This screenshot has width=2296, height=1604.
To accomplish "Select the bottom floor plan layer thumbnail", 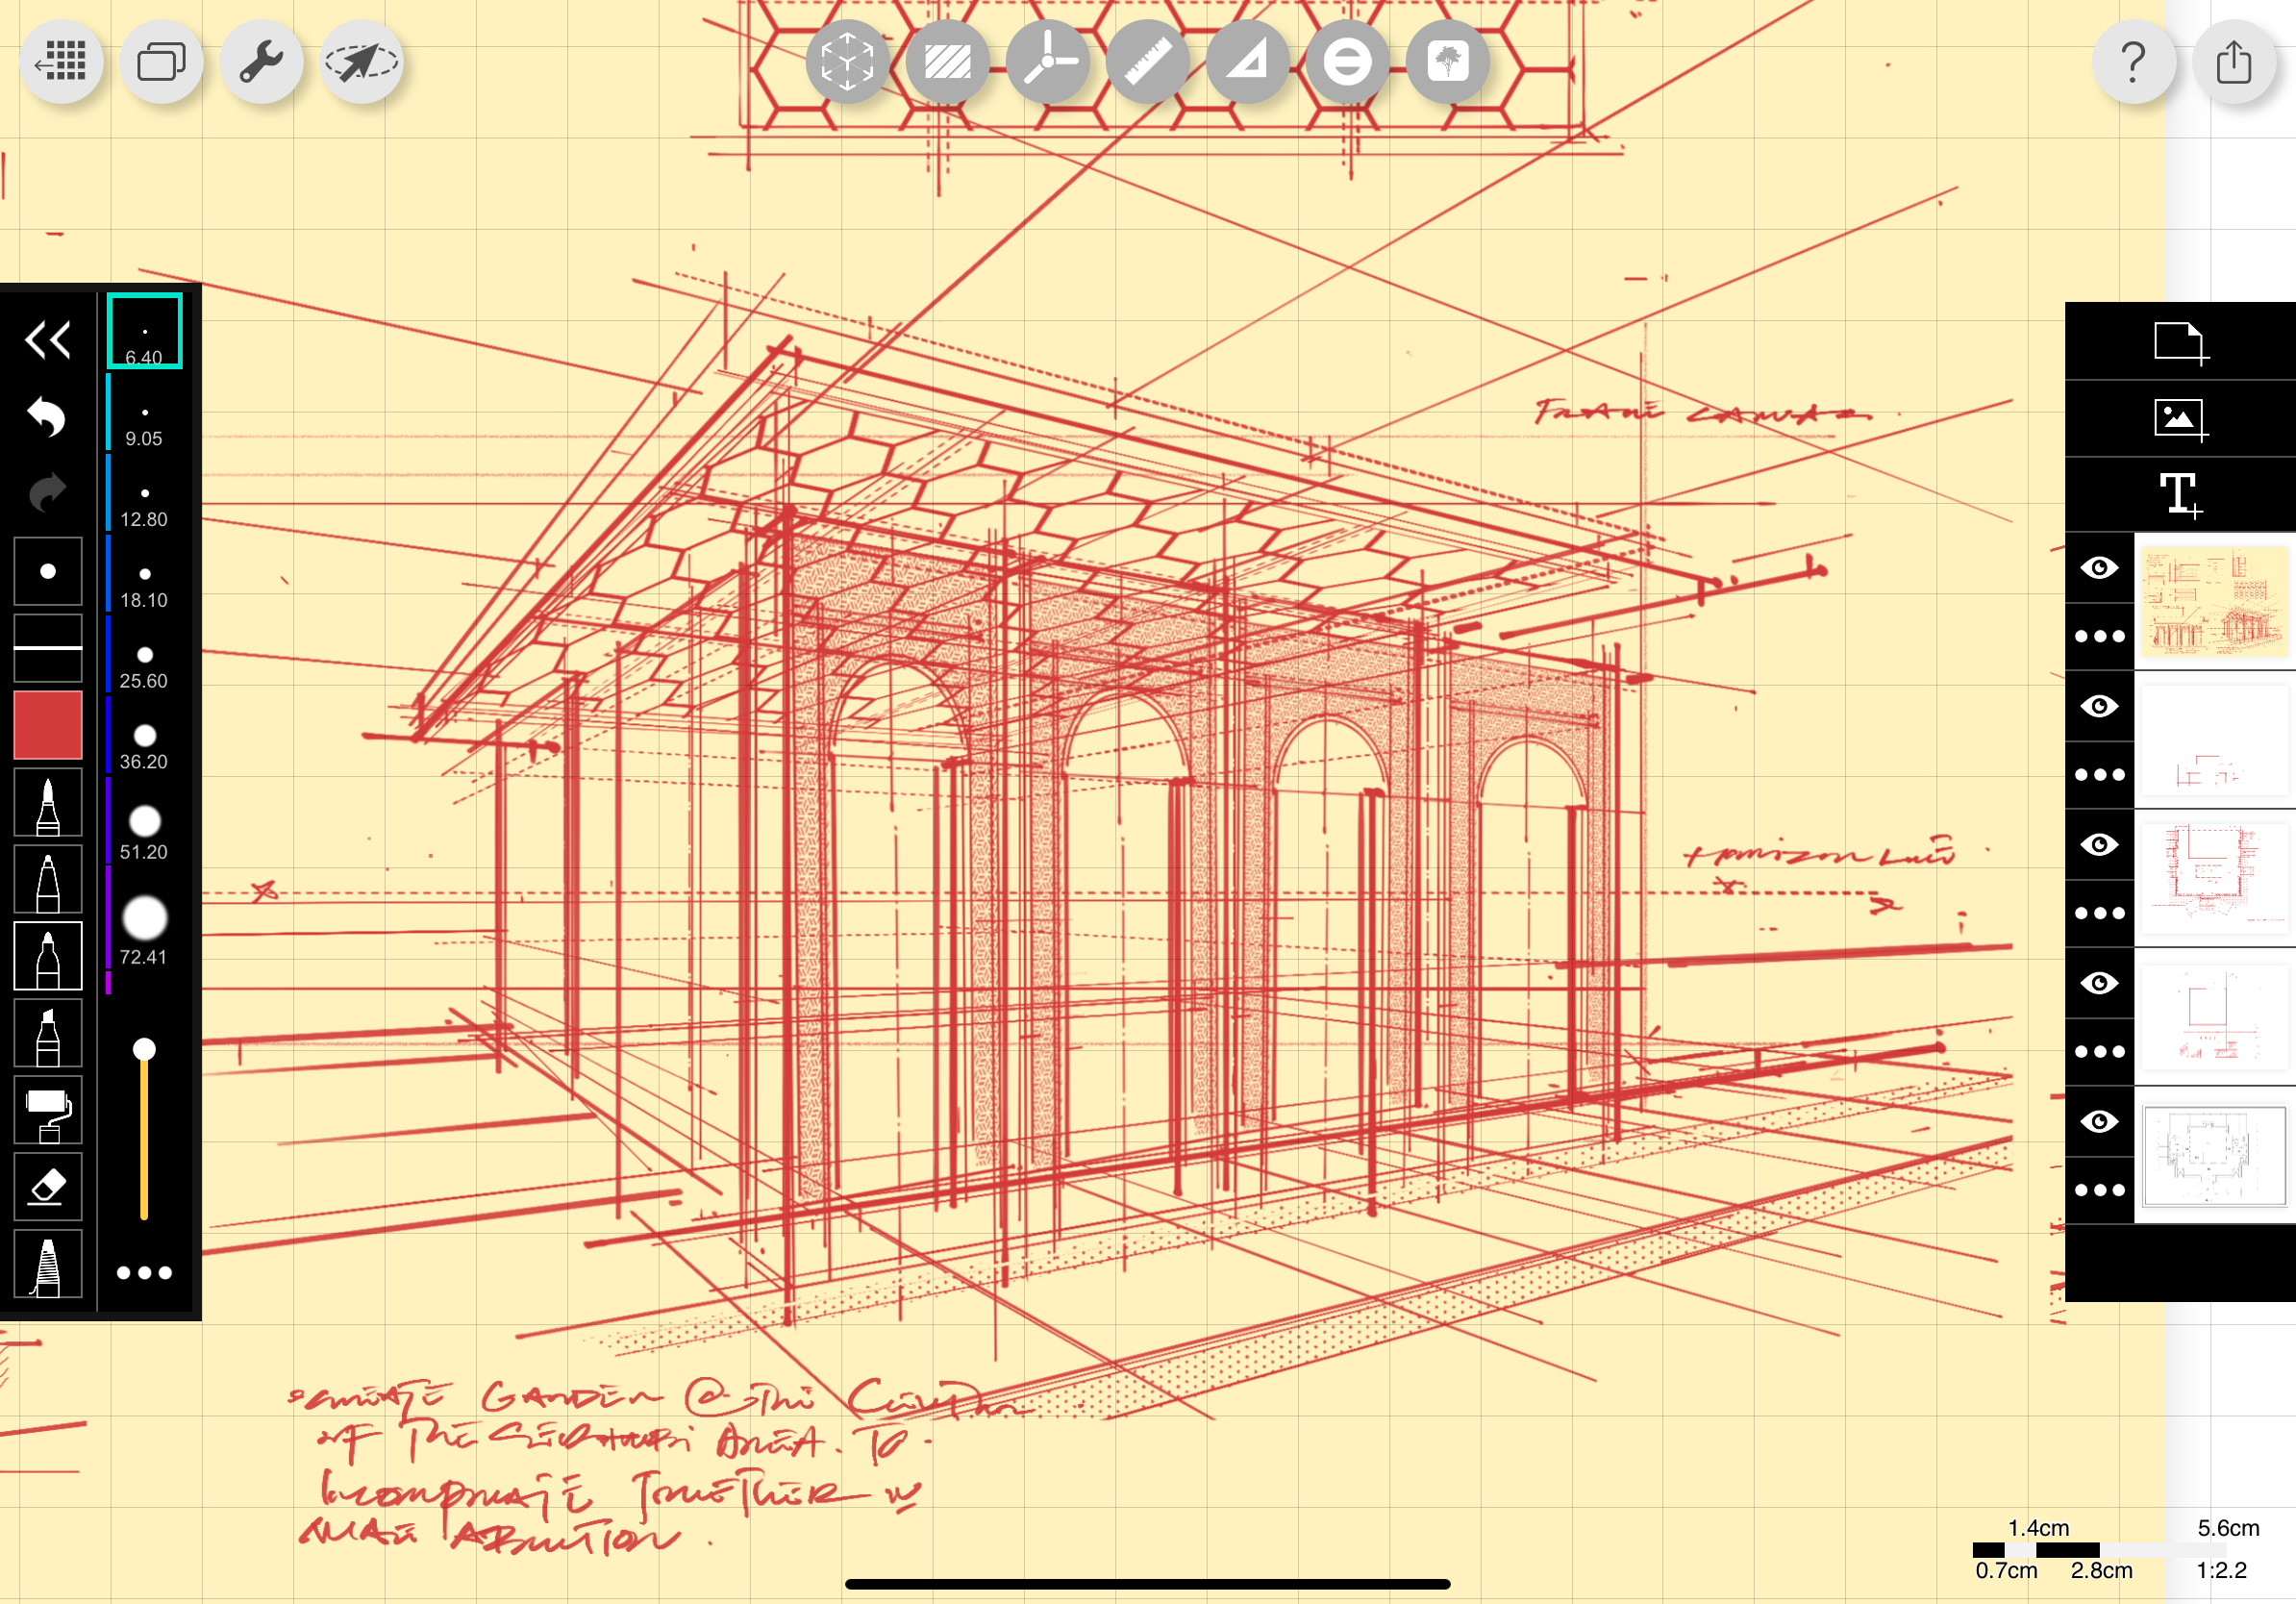I will pos(2214,1155).
